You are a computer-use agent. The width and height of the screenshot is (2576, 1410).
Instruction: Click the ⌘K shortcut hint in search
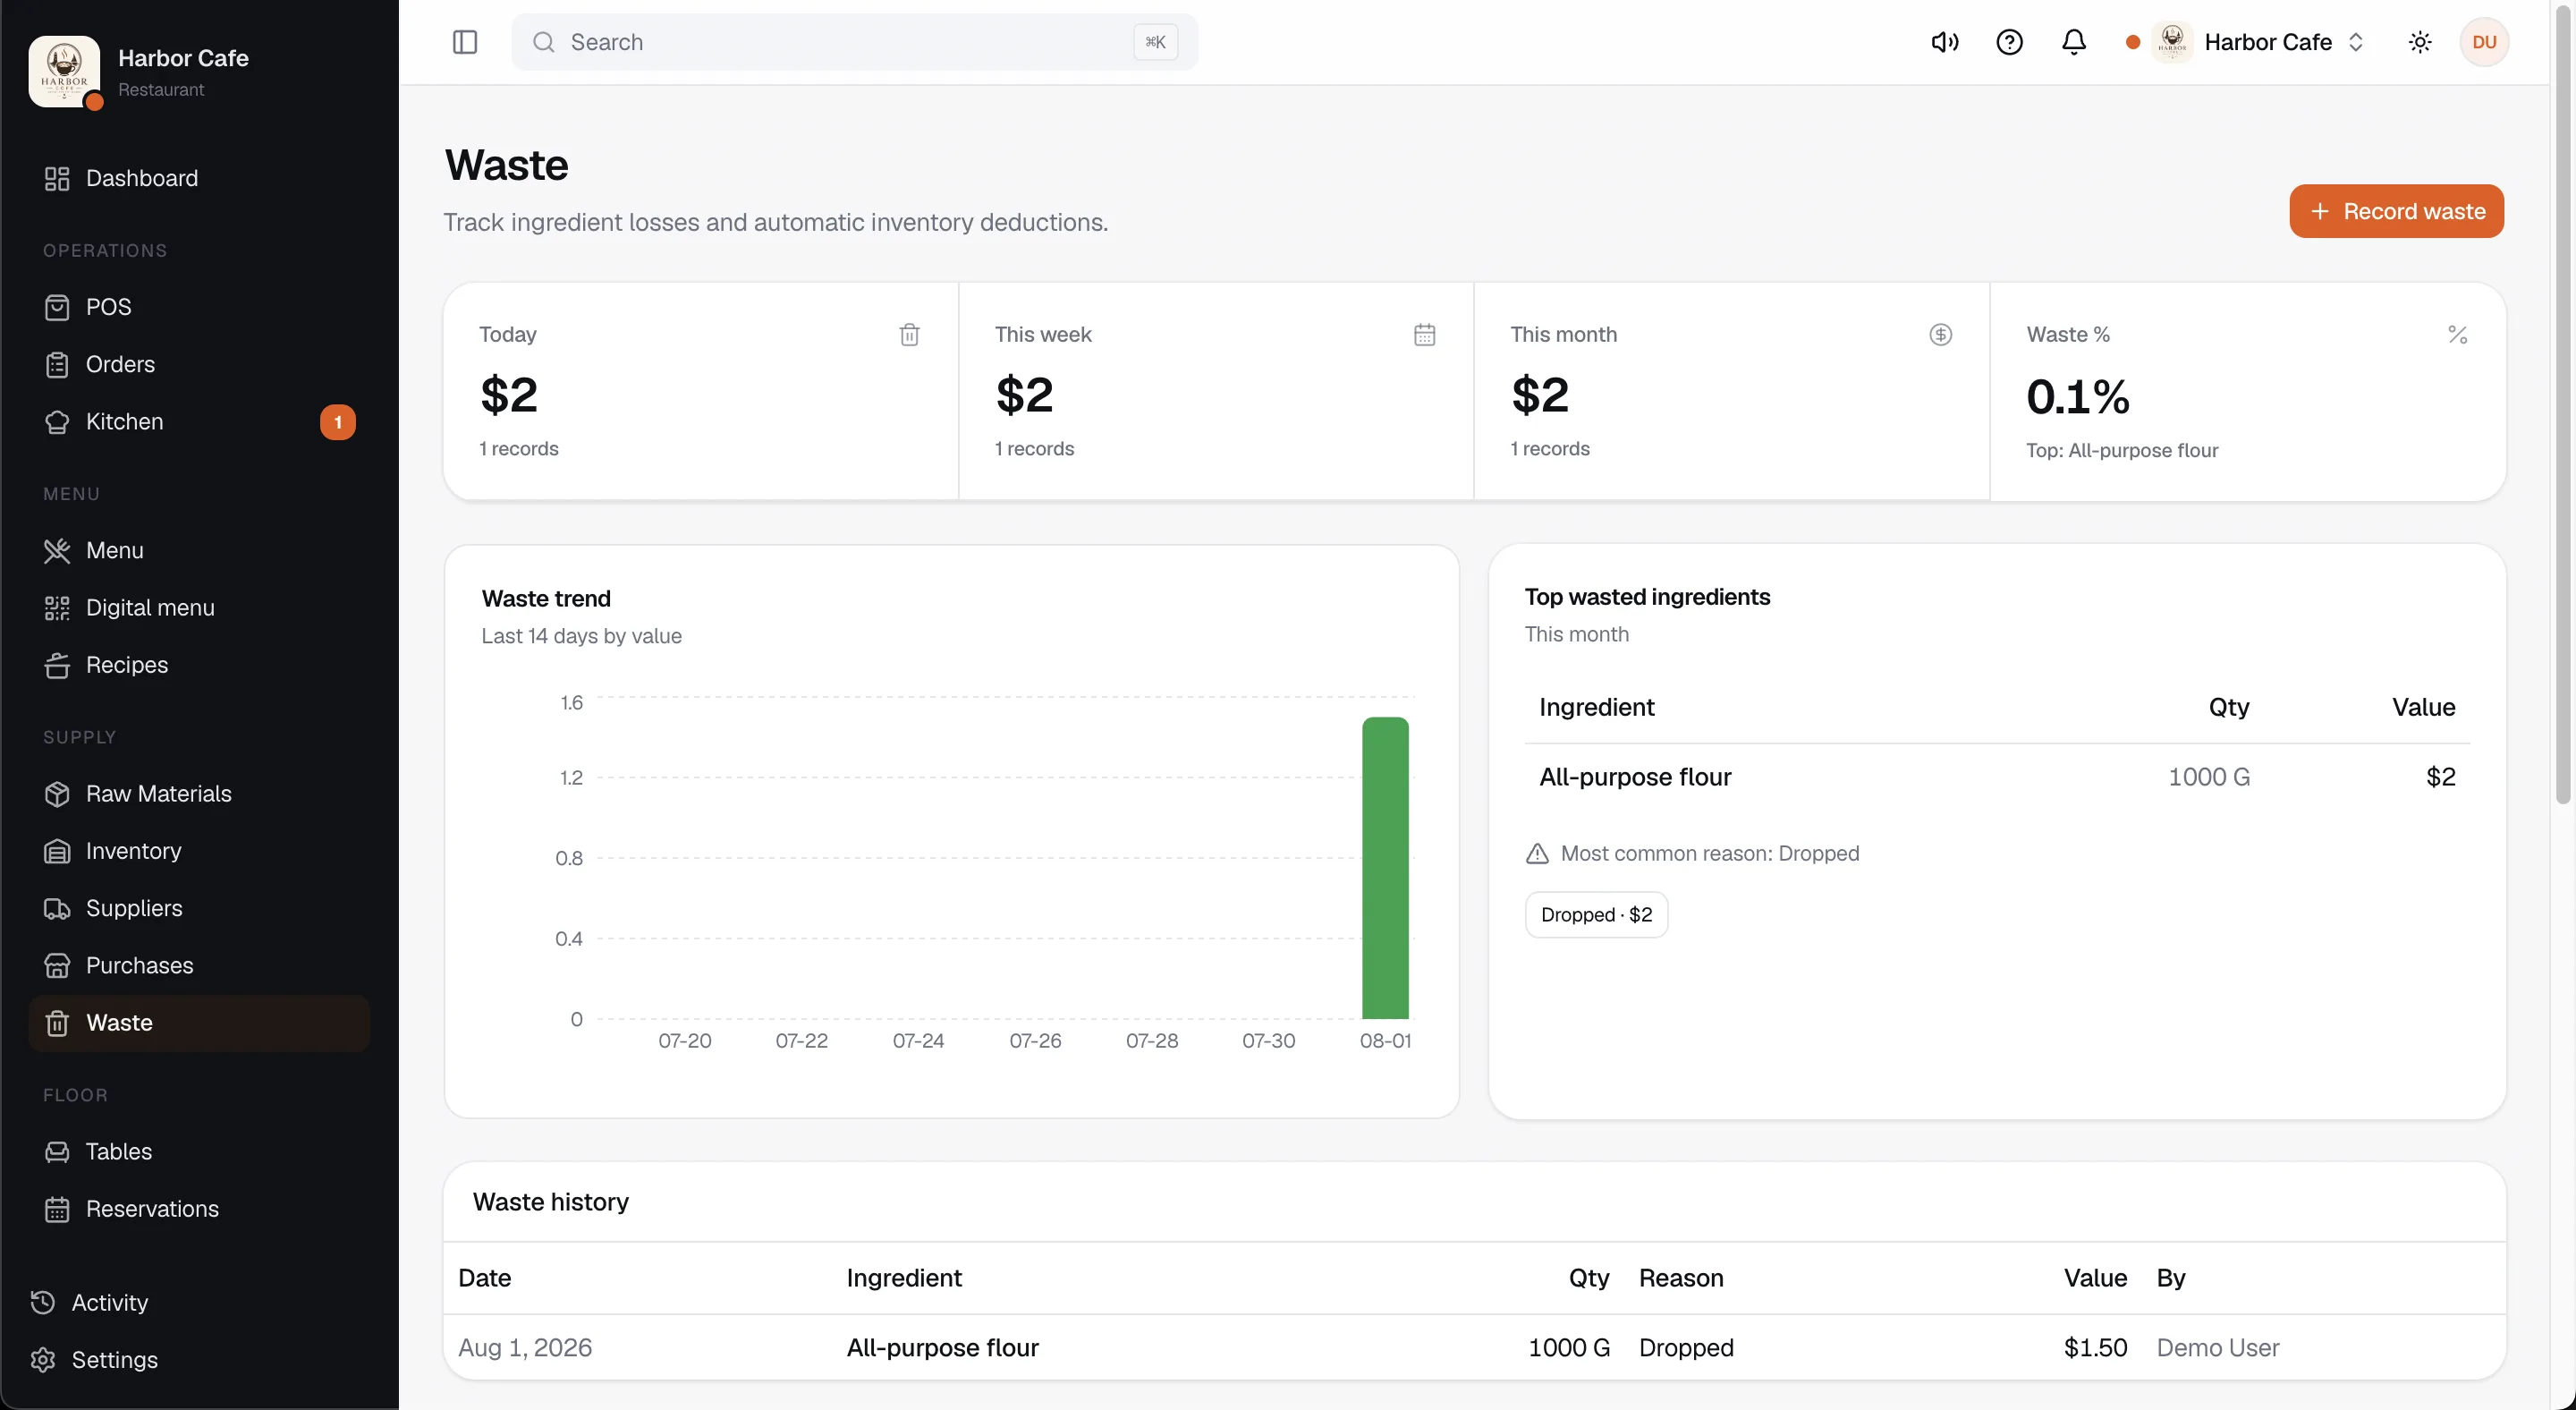point(1155,42)
